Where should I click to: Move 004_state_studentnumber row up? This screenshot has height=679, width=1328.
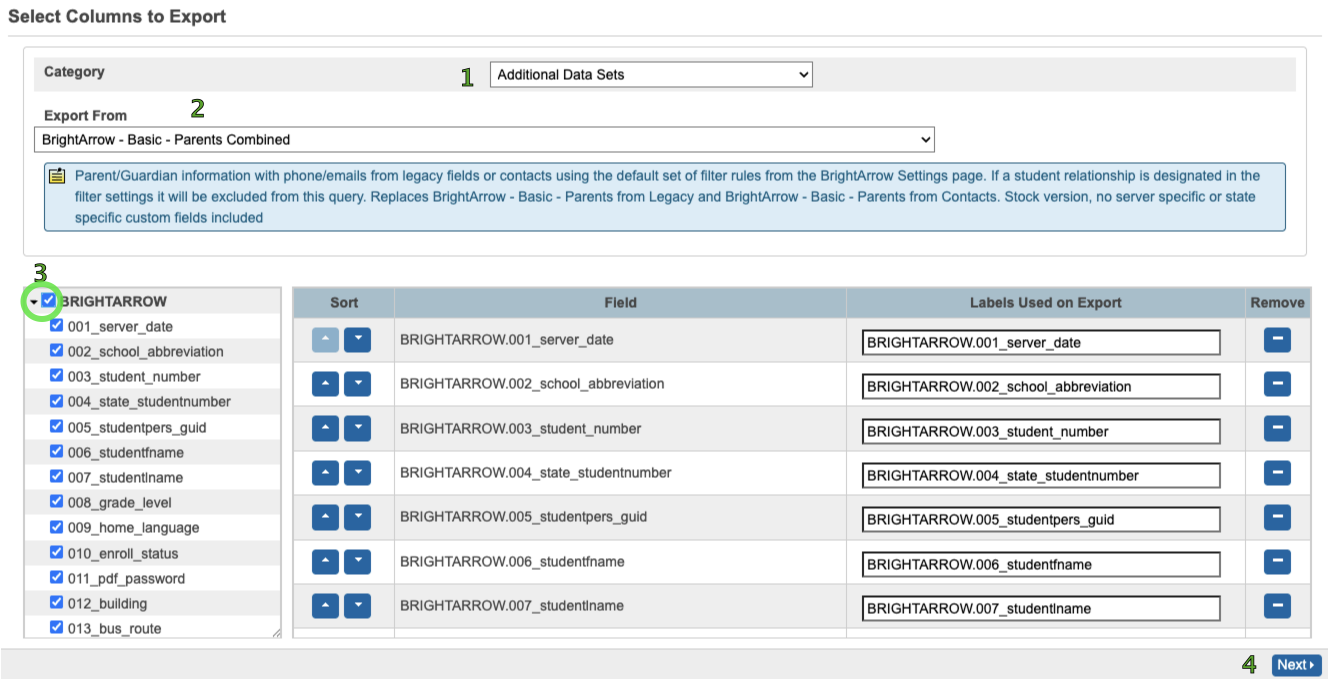[x=326, y=473]
